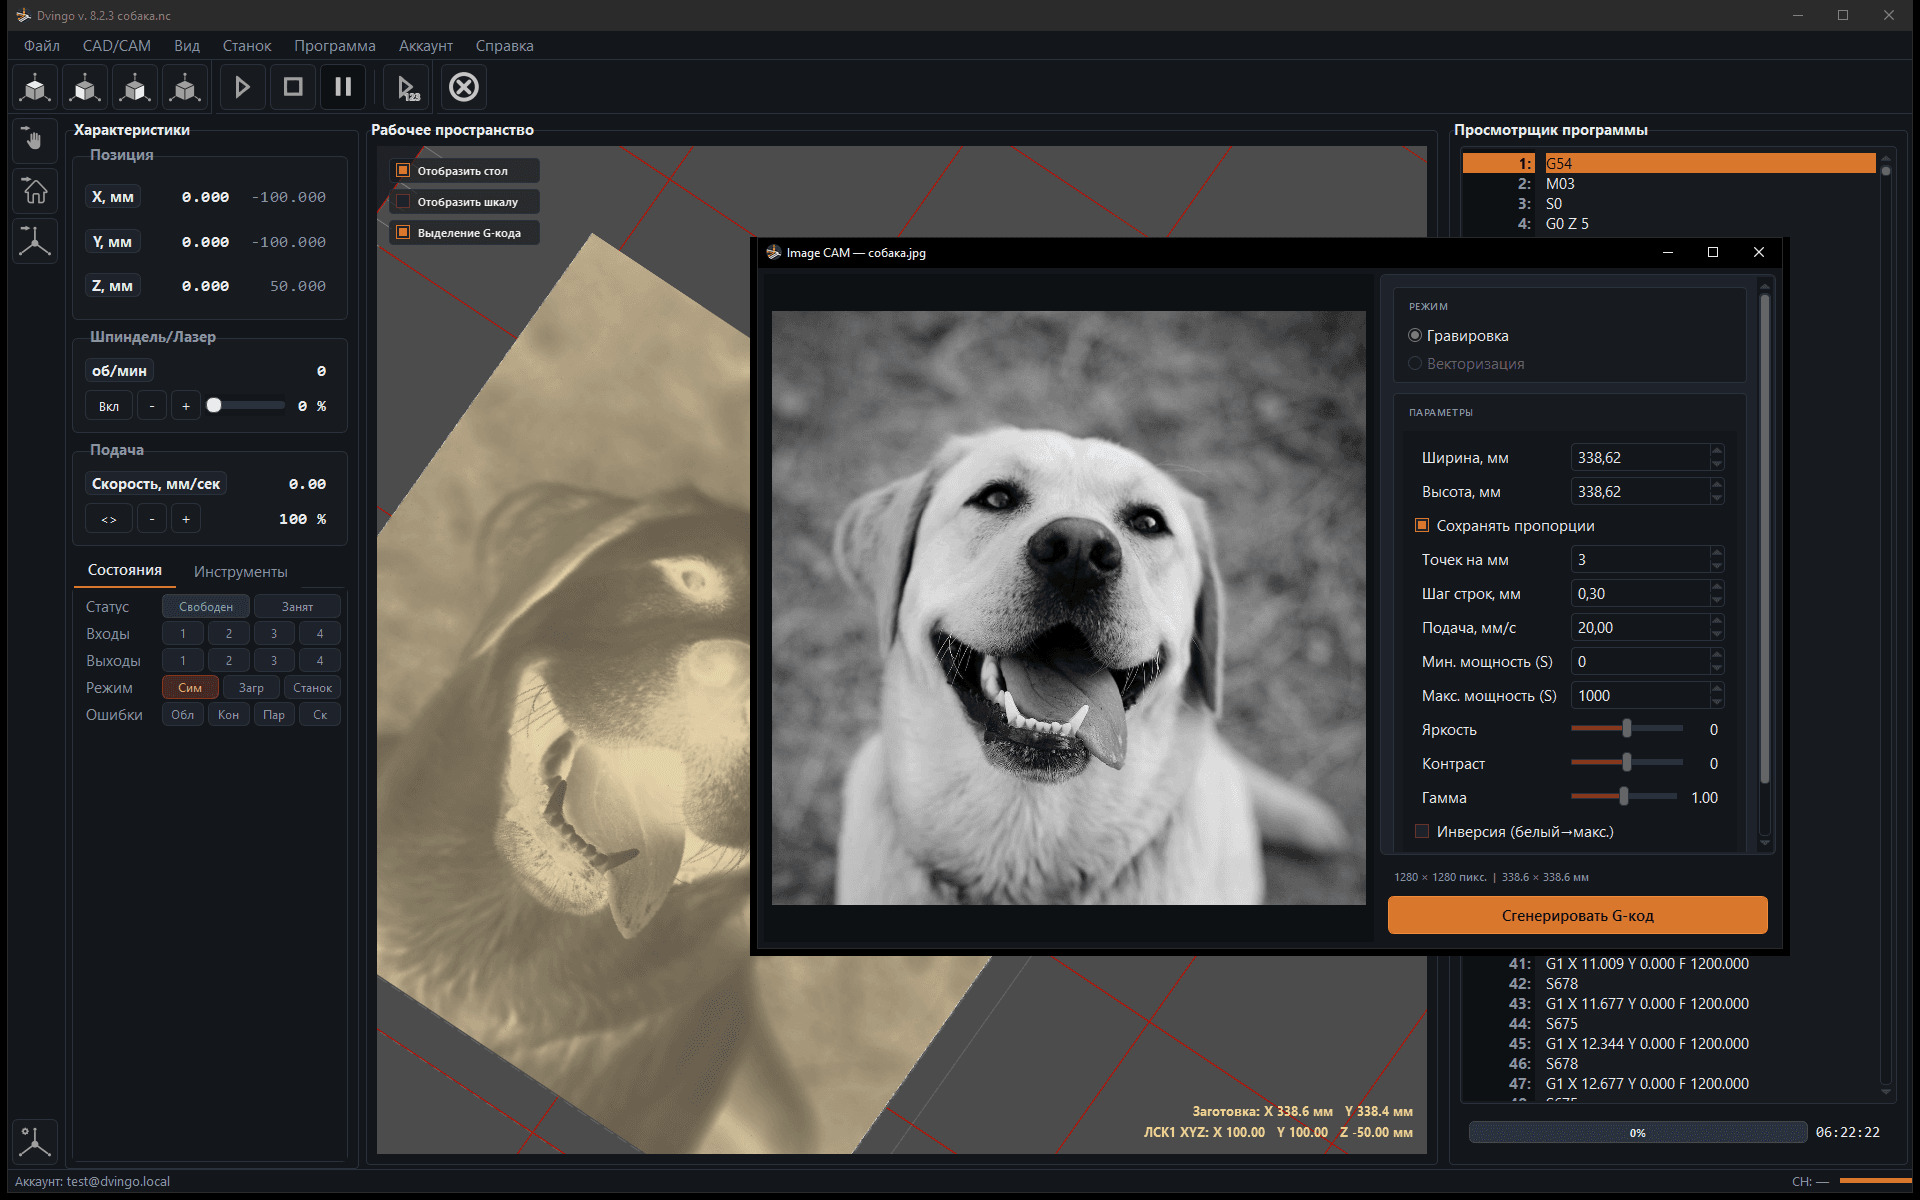Switch to the Инструменты tab
Viewport: 1920px width, 1200px height.
point(241,571)
